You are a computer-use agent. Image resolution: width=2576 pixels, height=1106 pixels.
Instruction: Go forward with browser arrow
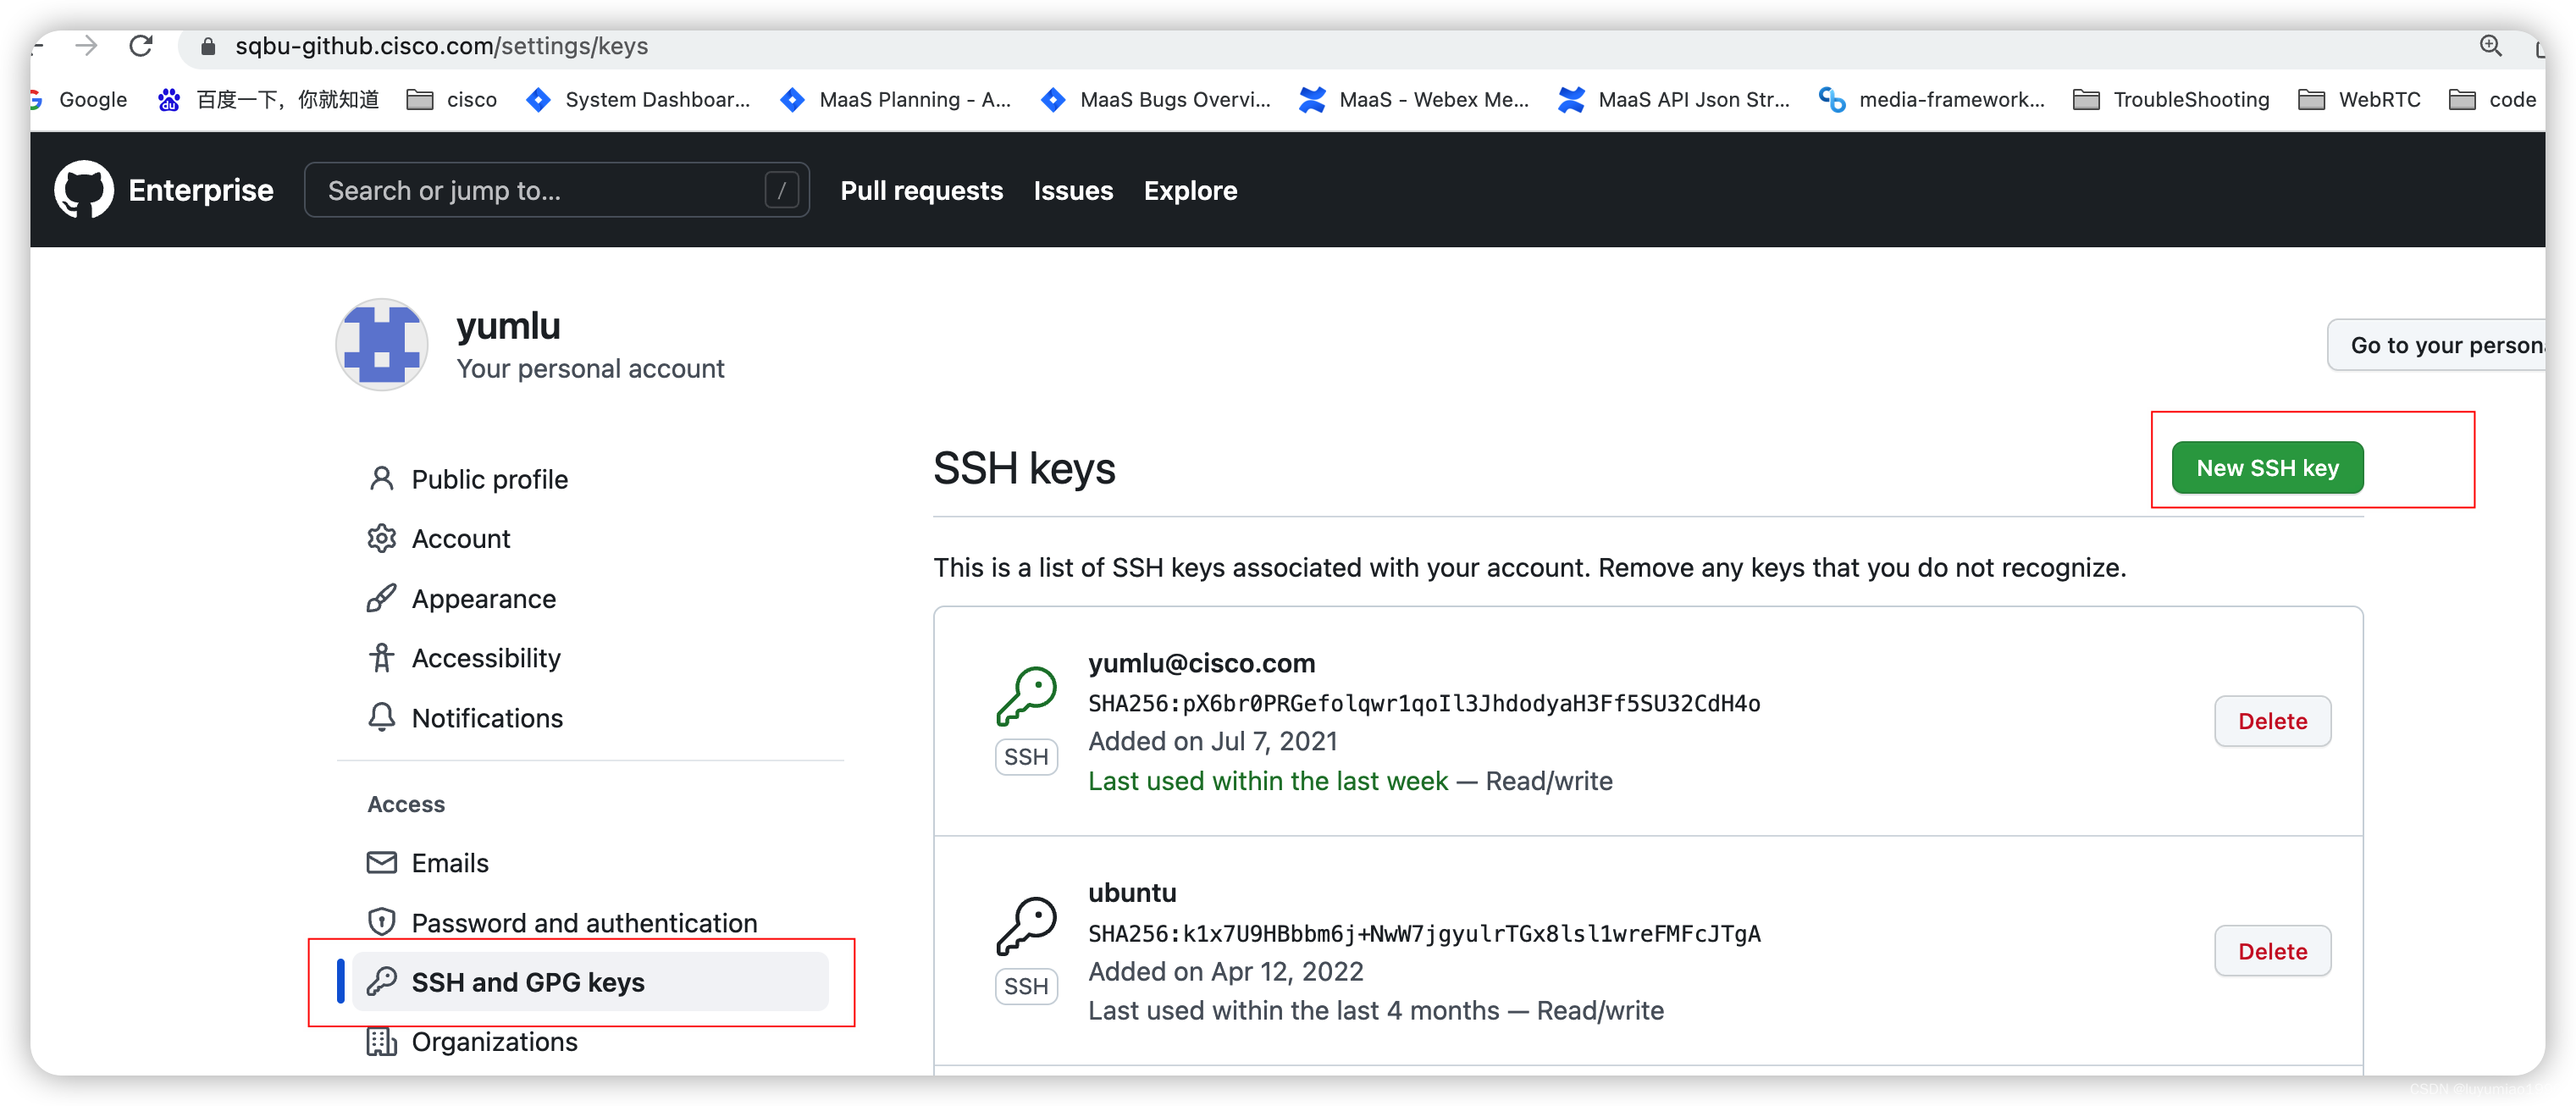(87, 46)
